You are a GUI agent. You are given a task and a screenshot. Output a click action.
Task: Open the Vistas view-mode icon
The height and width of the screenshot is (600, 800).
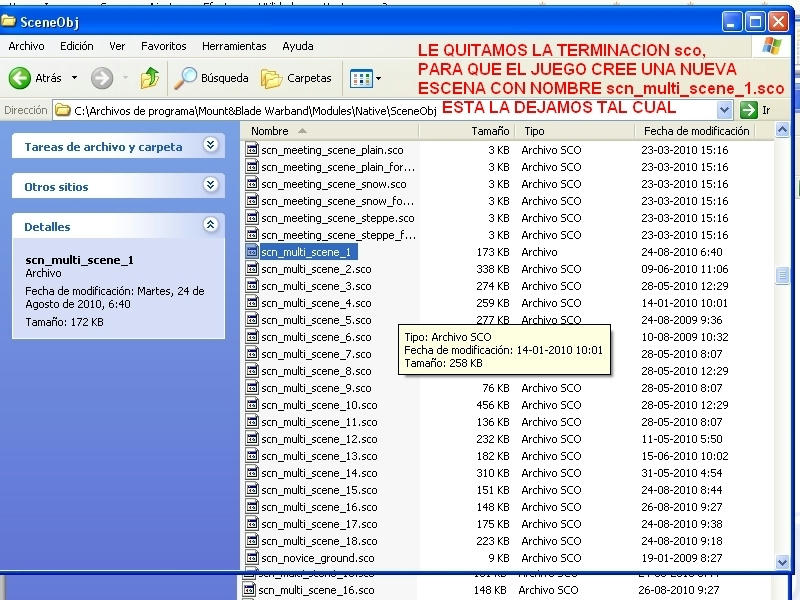pyautogui.click(x=360, y=78)
